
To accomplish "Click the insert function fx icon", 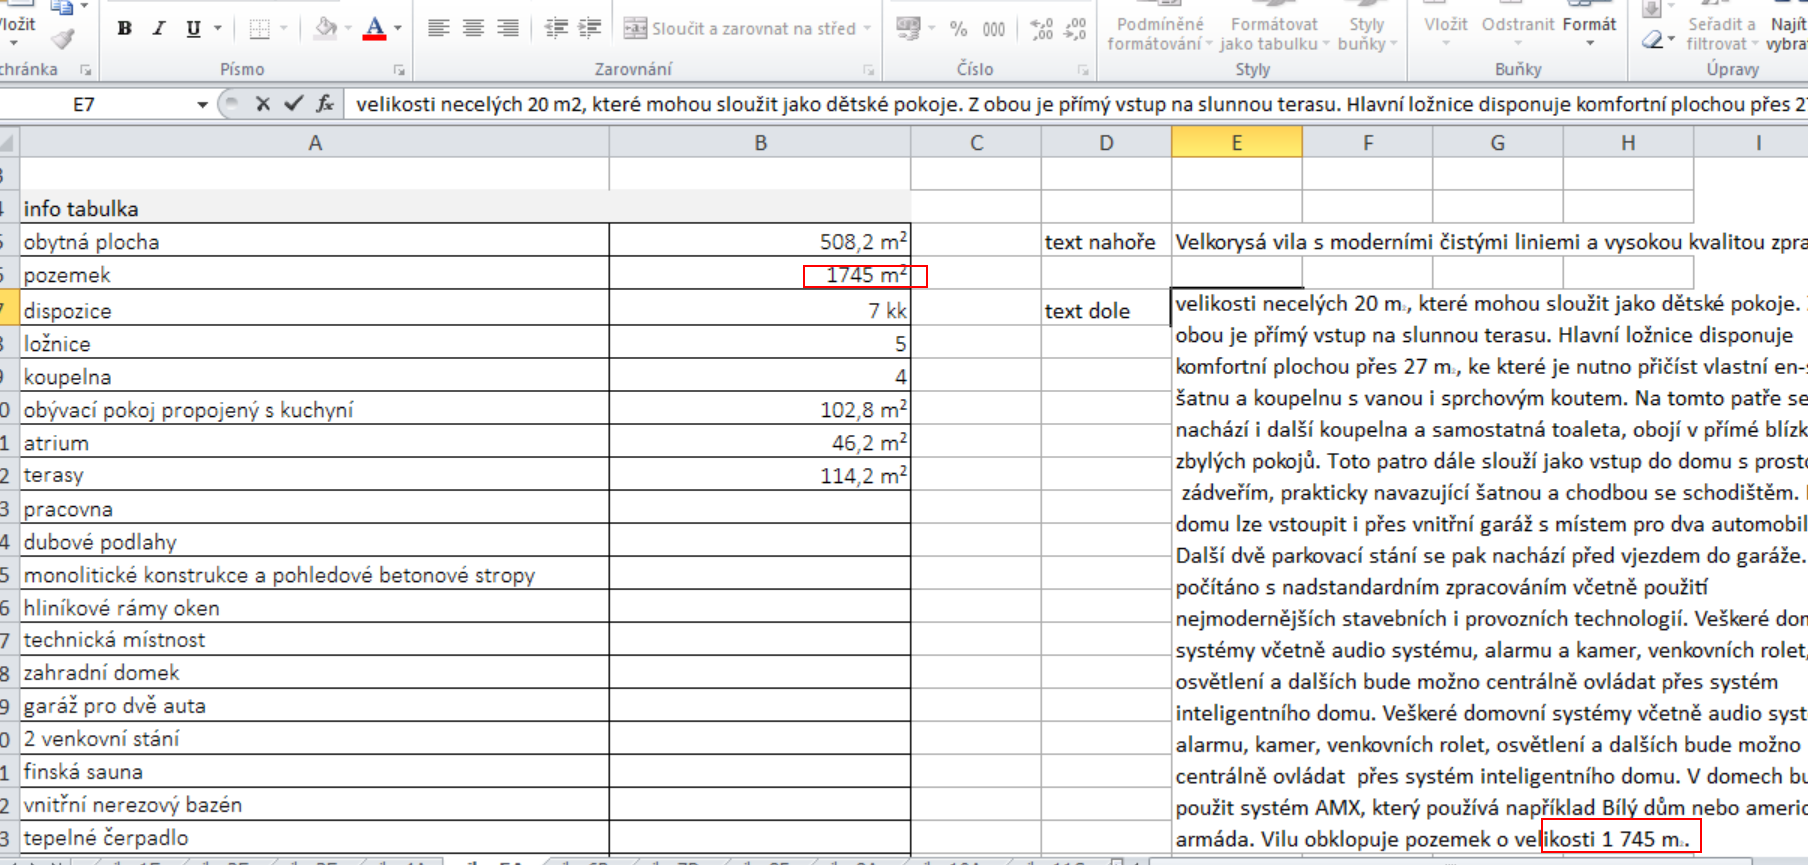I will [x=325, y=104].
